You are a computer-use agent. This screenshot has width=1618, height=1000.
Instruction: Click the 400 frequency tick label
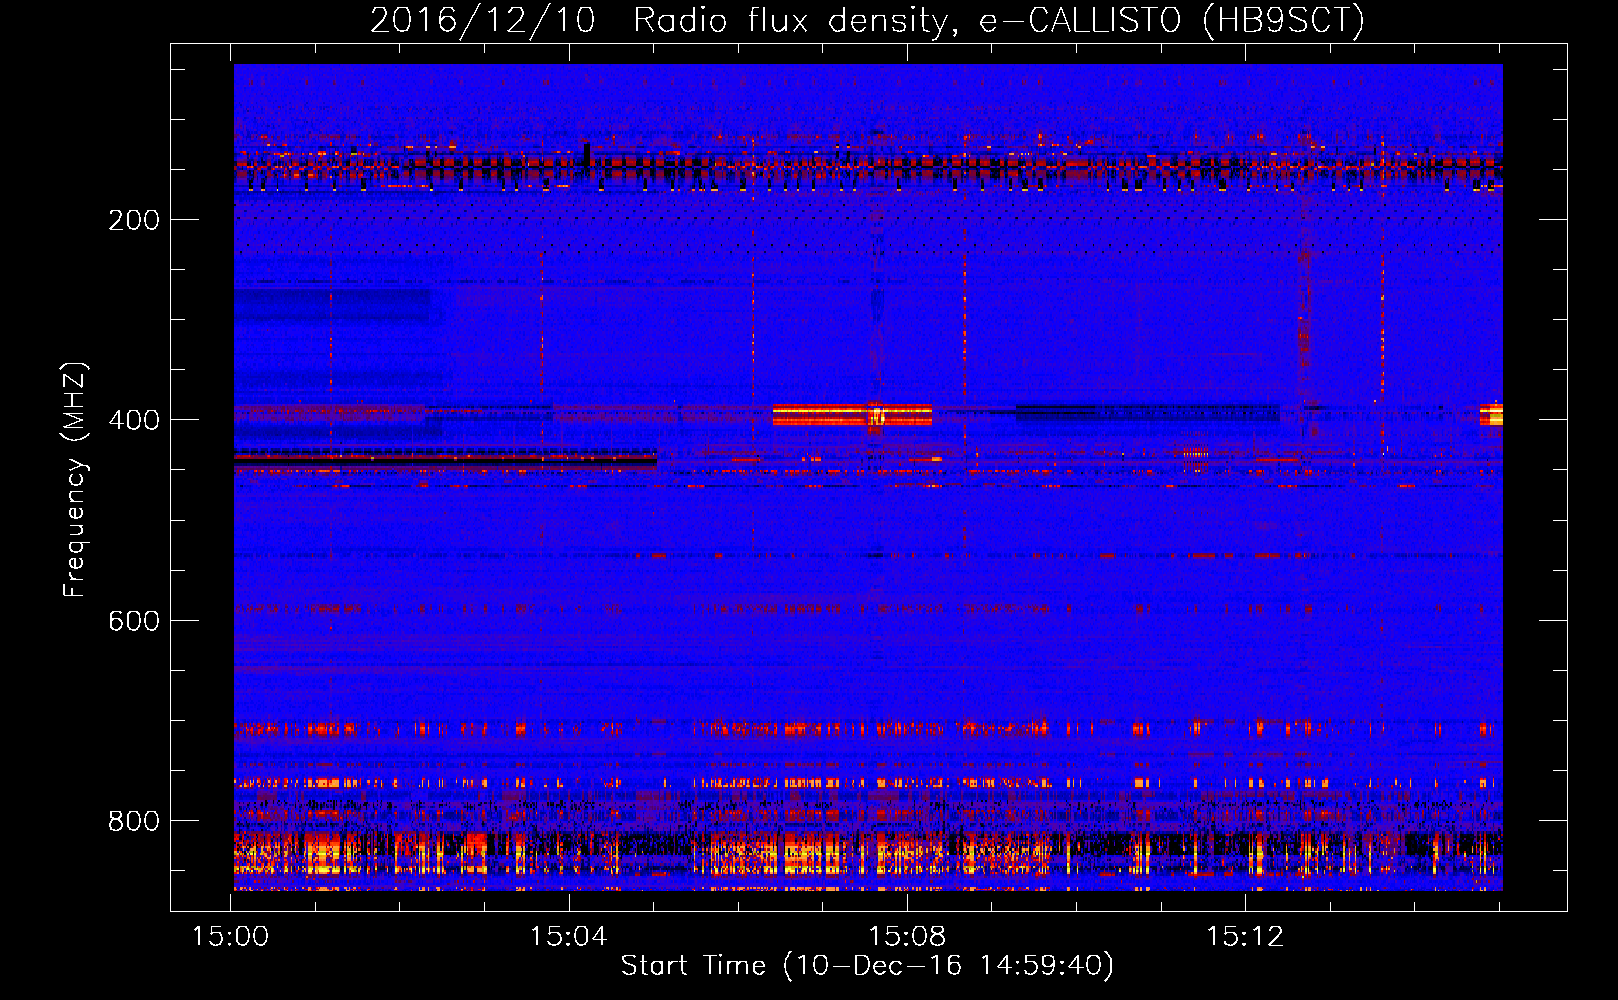click(x=134, y=420)
